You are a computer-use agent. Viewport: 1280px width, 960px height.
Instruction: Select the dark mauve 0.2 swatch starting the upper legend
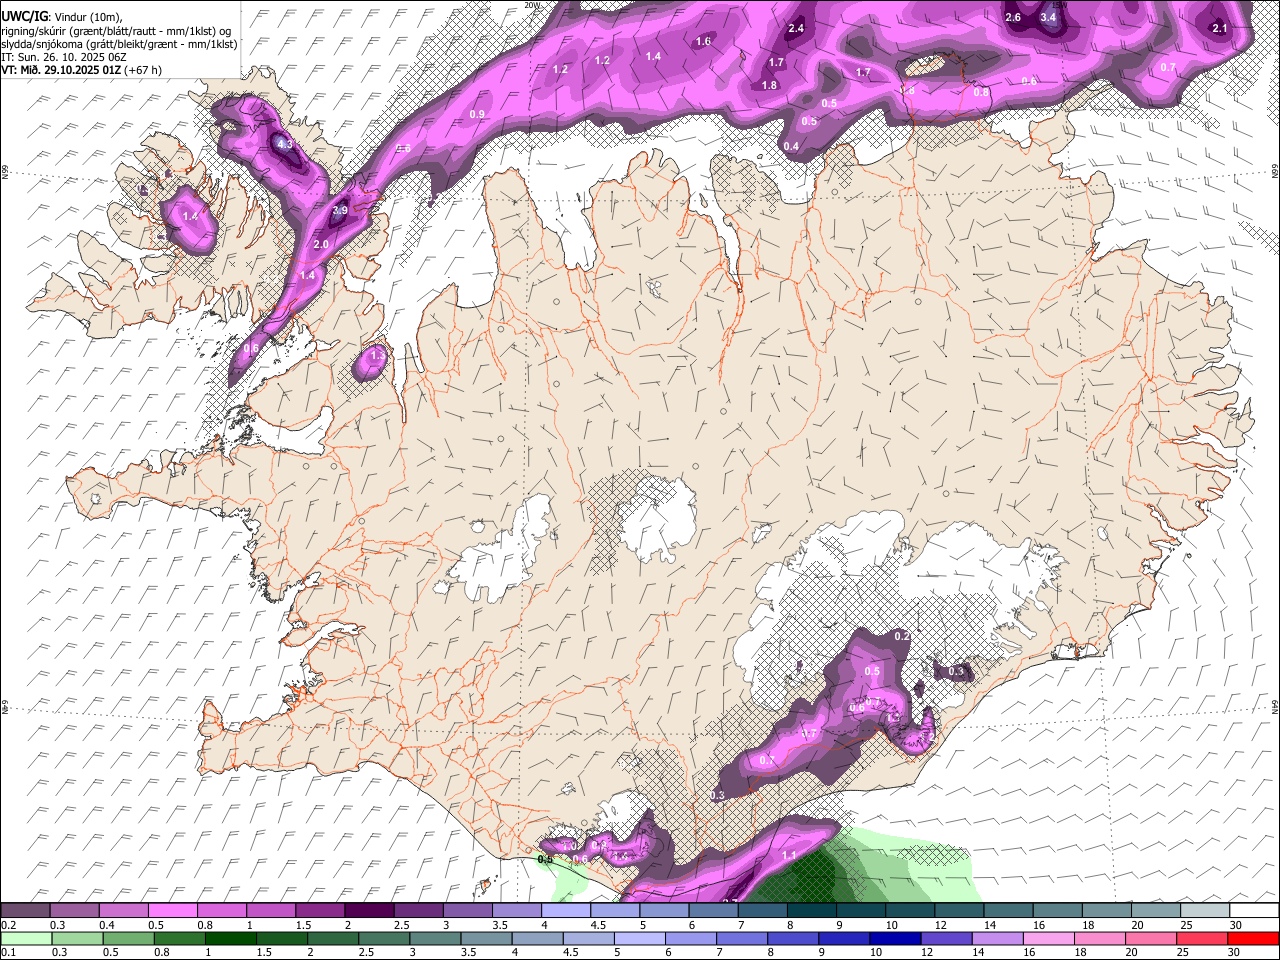pos(25,911)
